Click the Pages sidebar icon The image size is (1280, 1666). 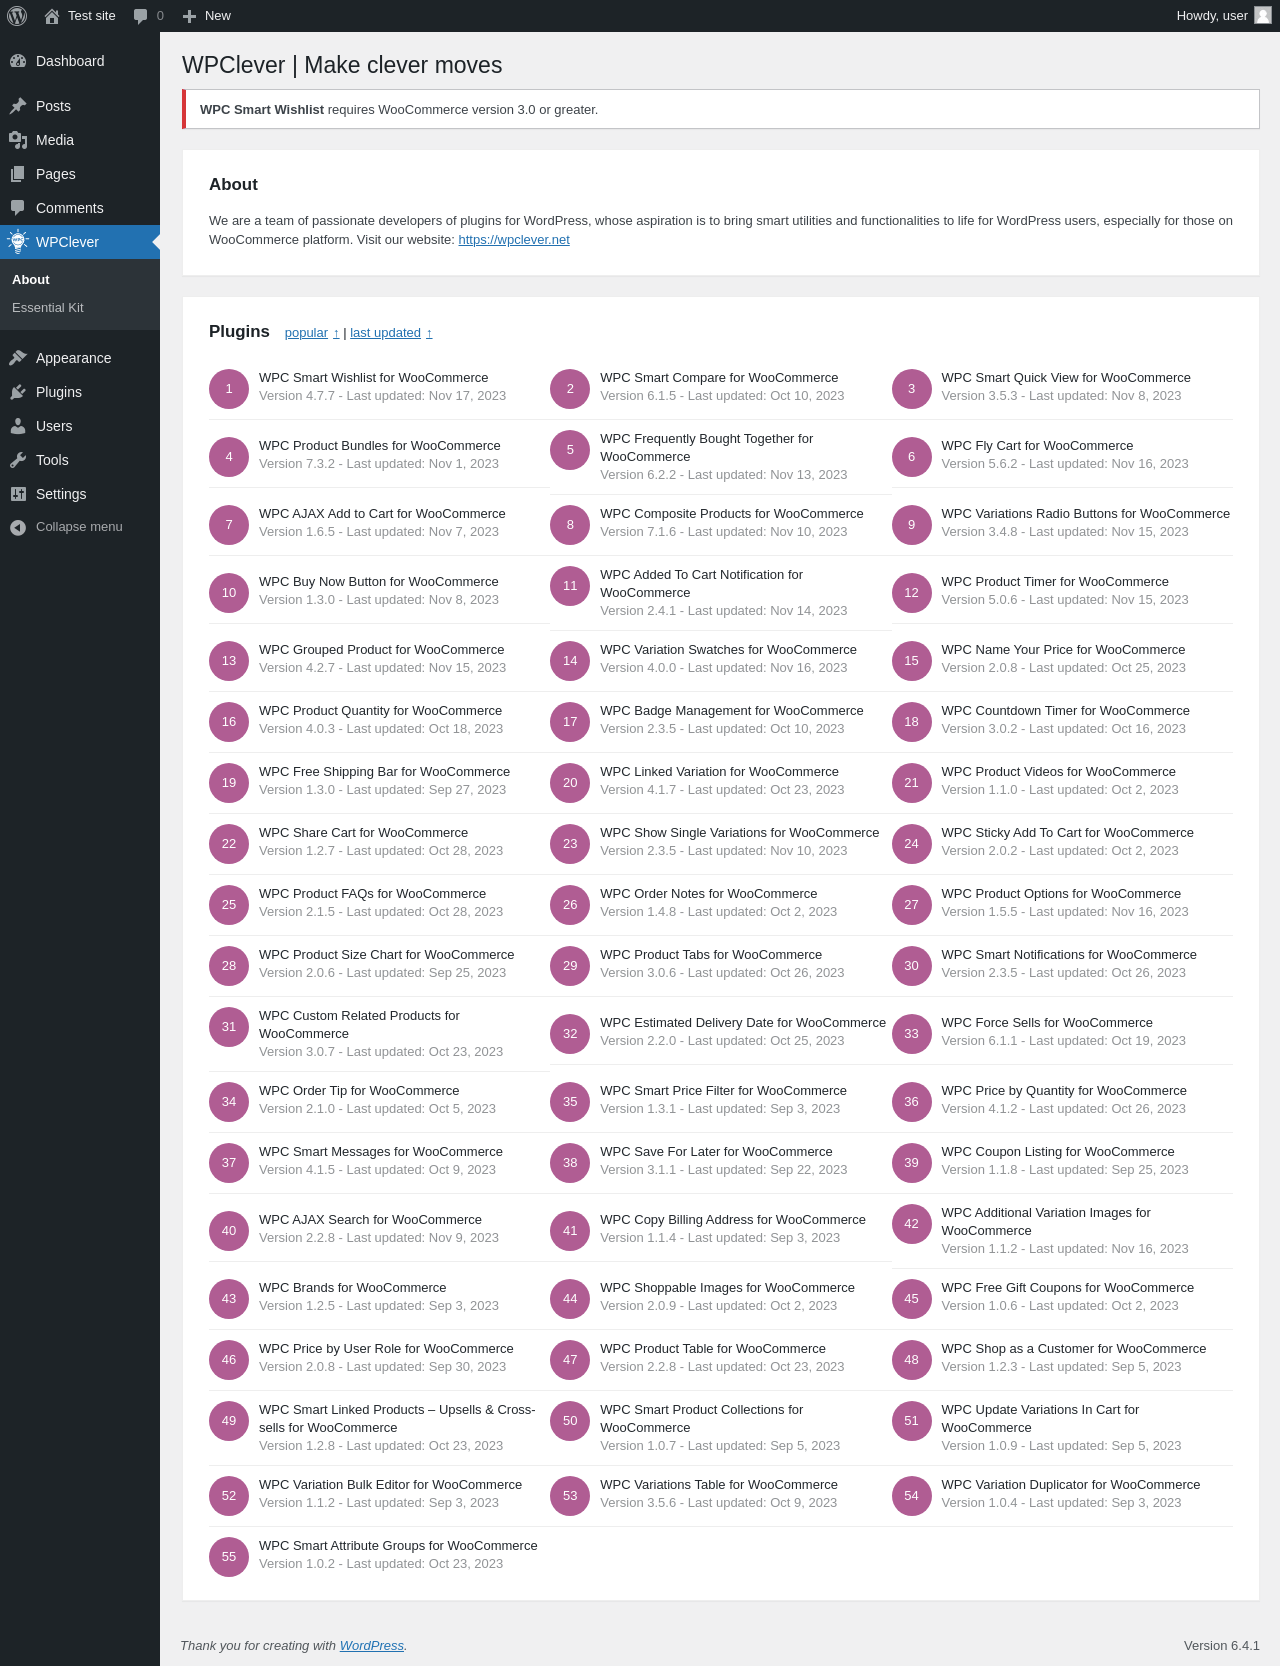point(18,174)
